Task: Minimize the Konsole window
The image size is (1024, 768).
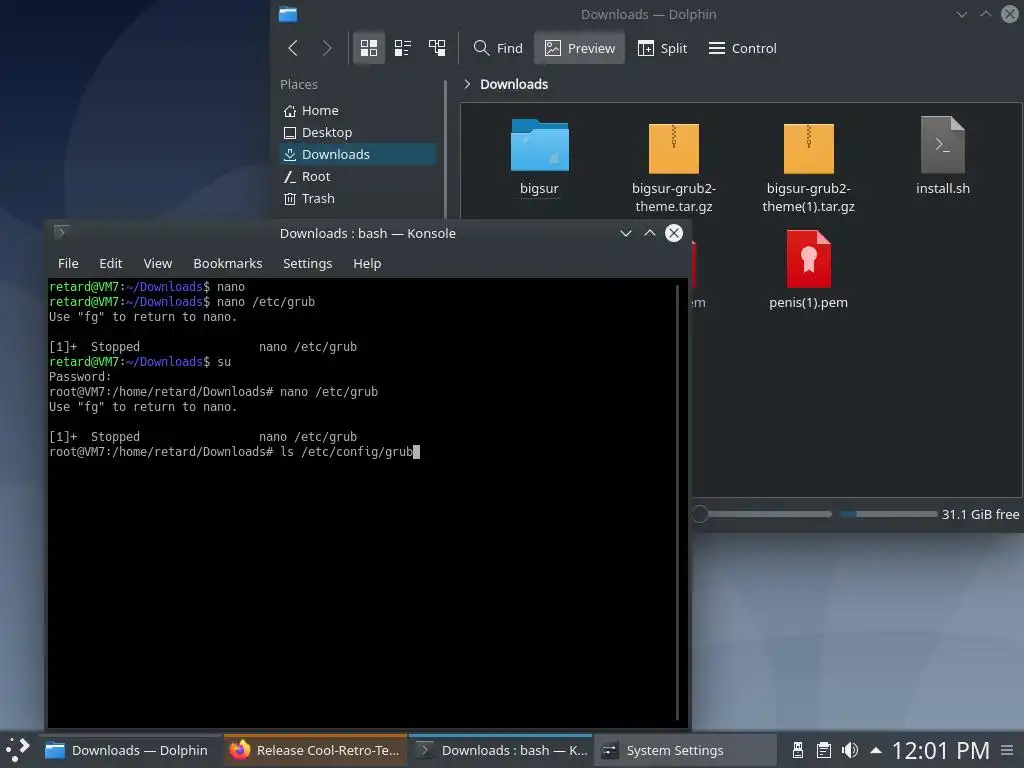Action: [626, 233]
